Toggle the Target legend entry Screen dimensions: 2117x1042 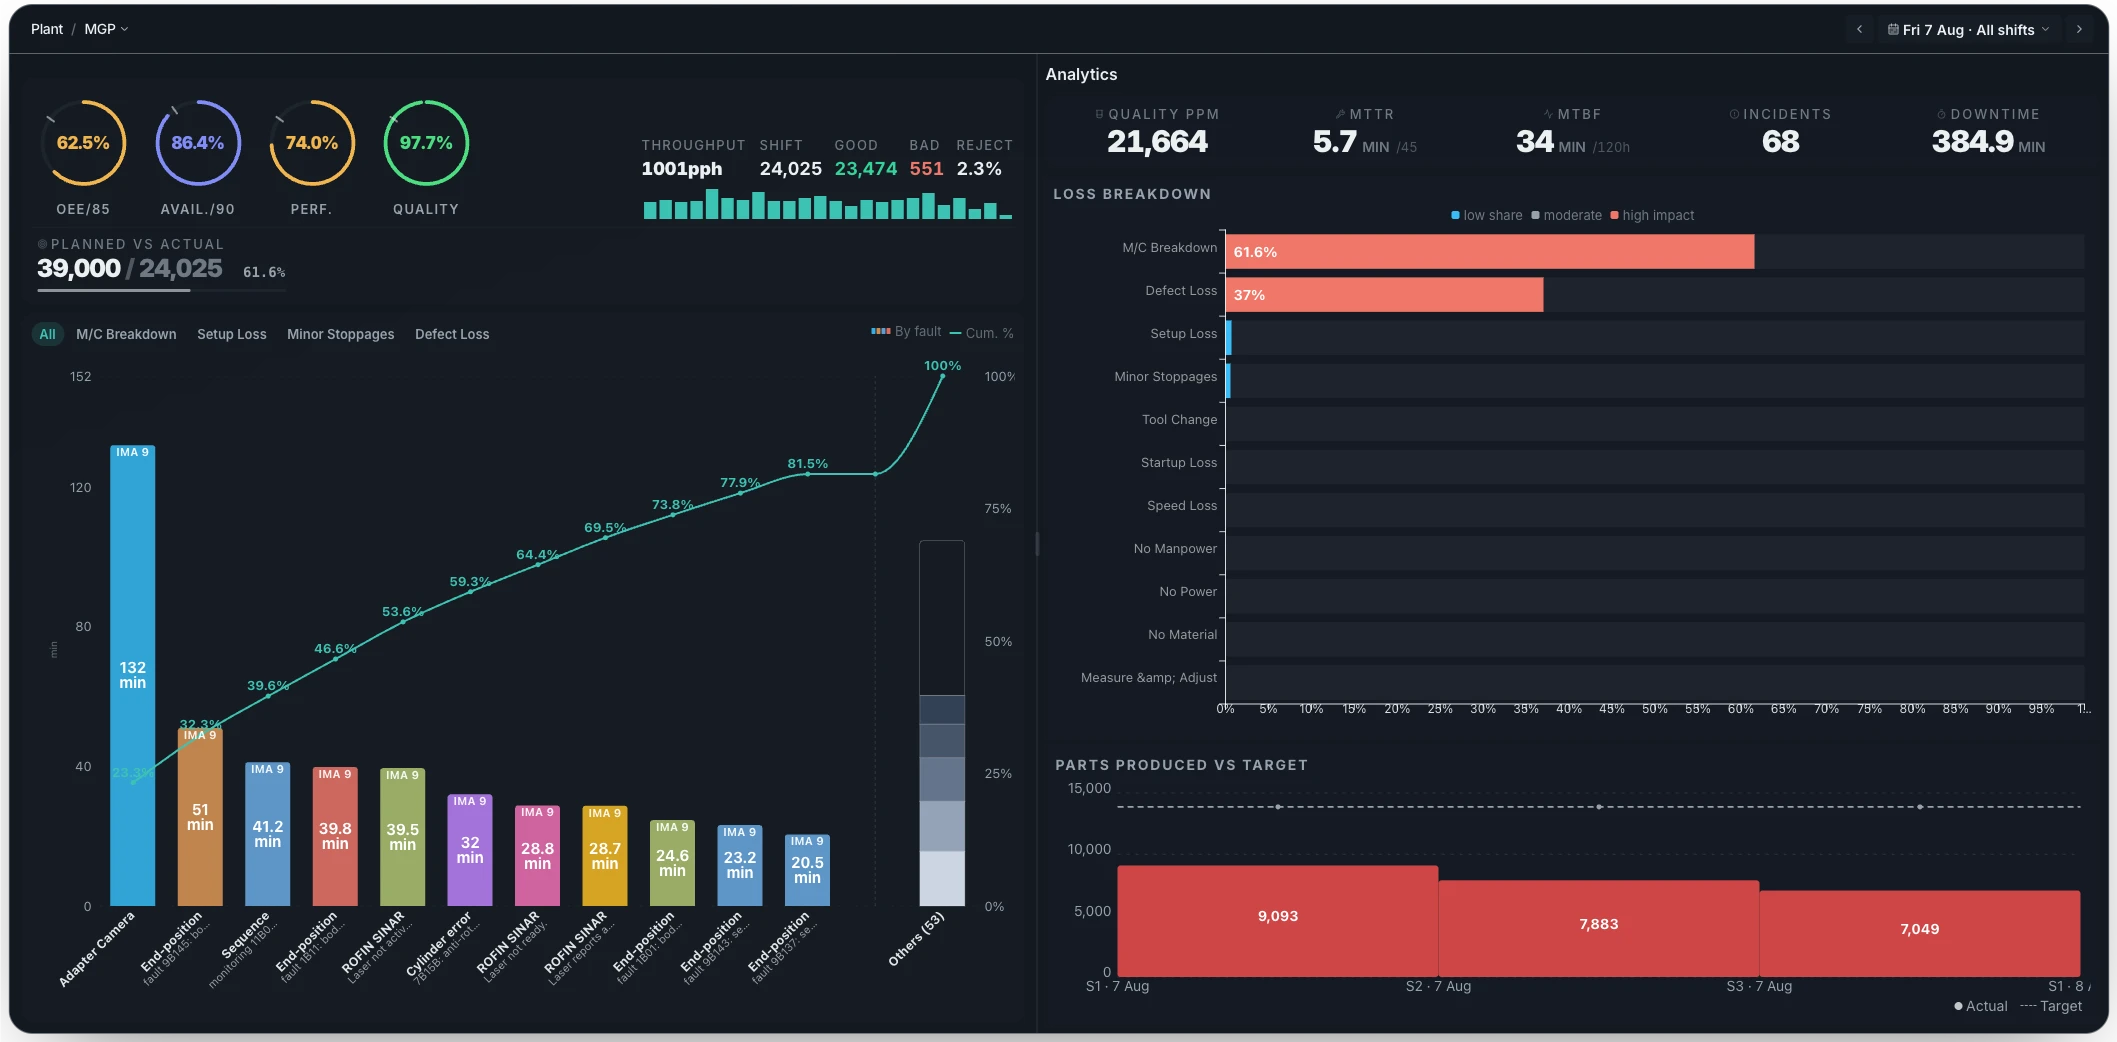(2050, 1006)
